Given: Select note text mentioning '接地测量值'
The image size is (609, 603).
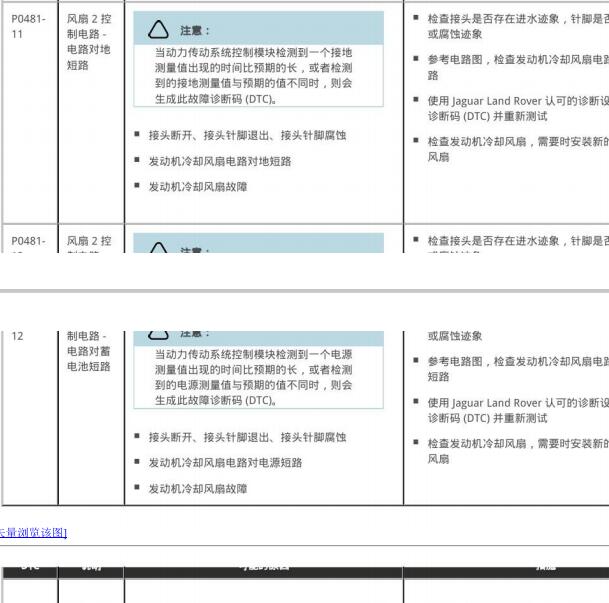Looking at the screenshot, I should 253,75.
